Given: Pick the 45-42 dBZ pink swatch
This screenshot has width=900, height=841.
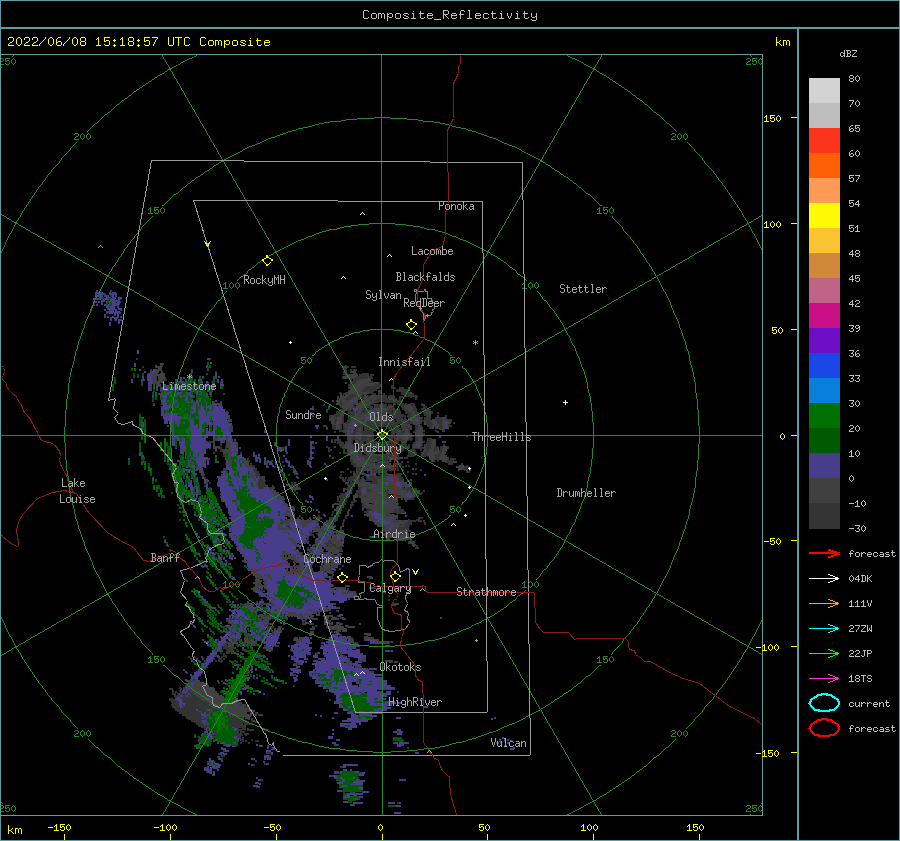Looking at the screenshot, I should coord(824,290).
